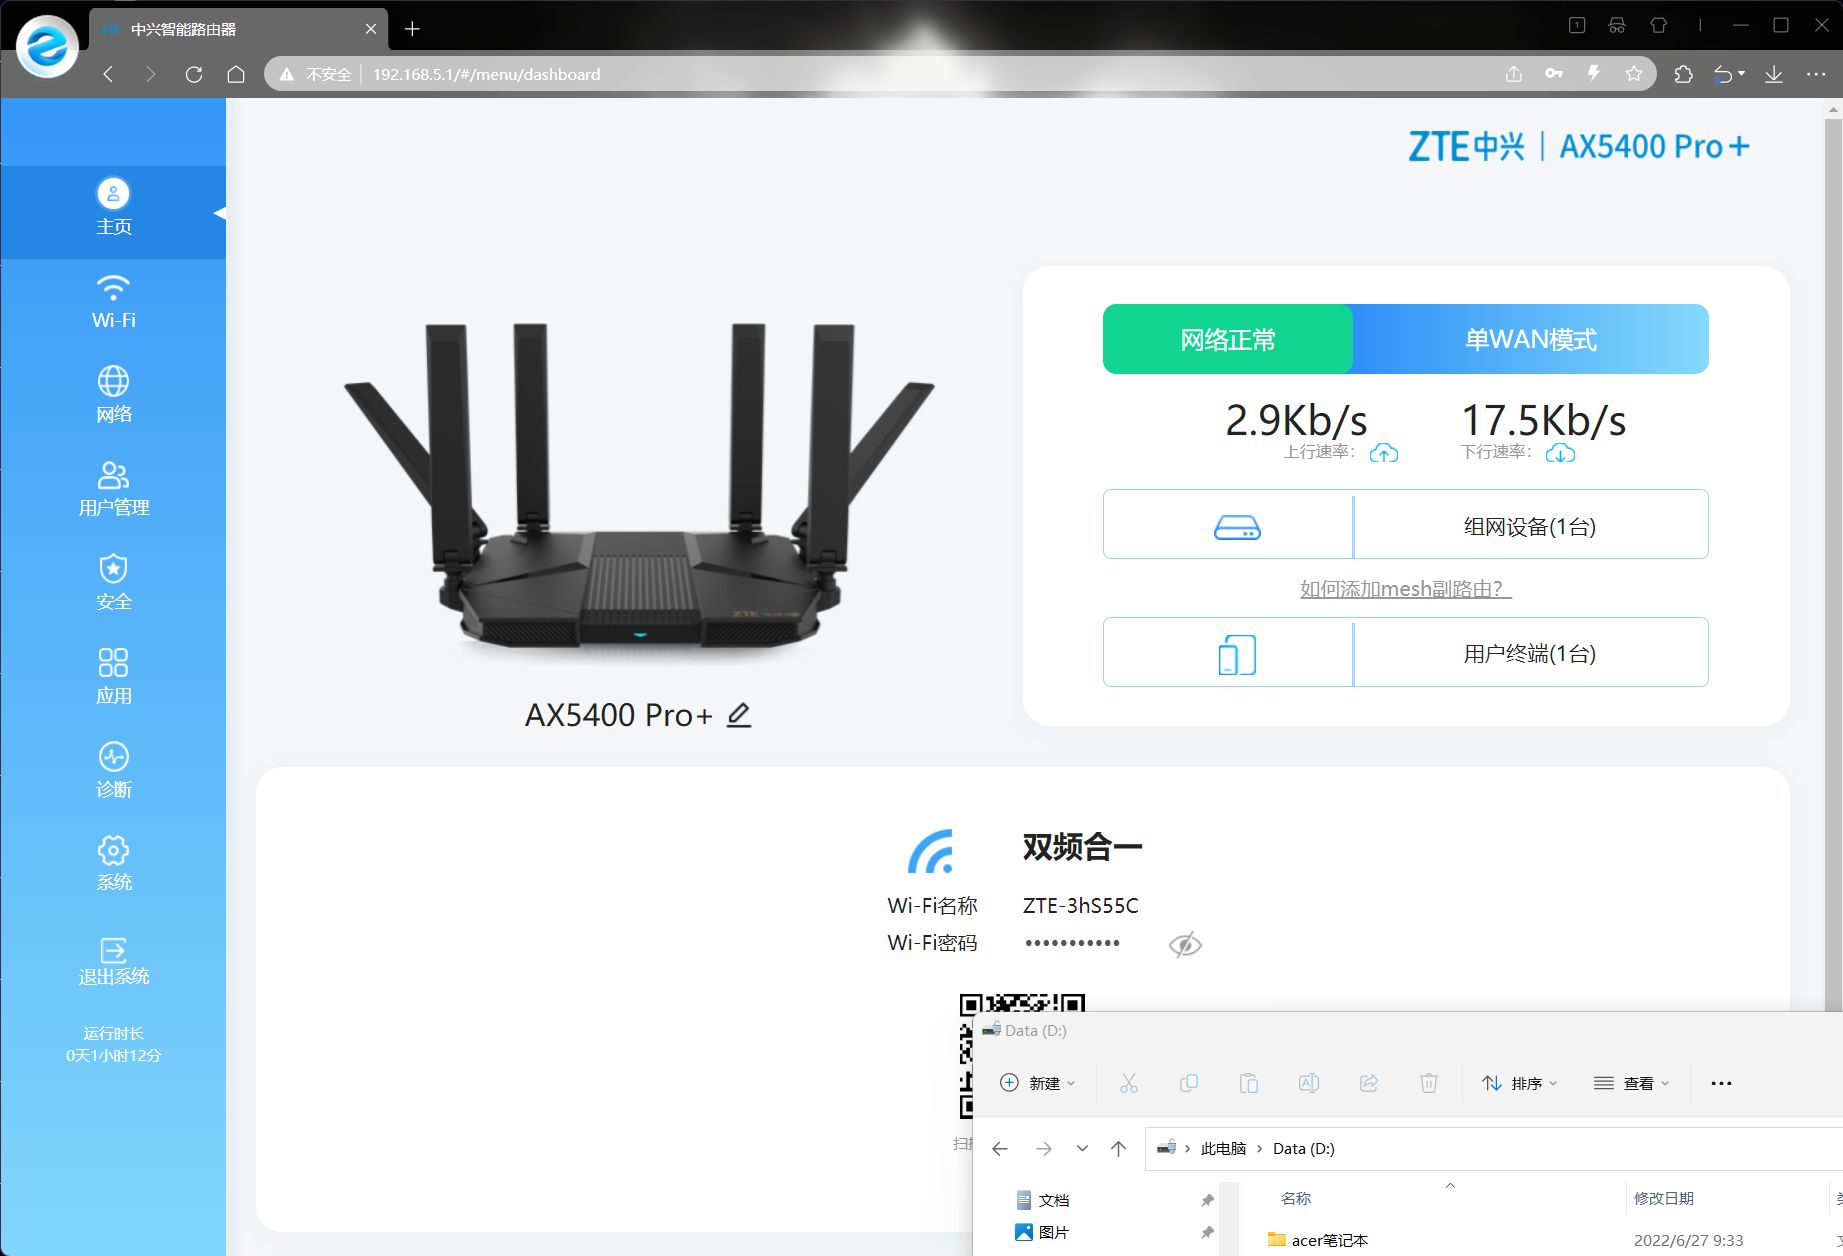Click 退出系统 logout in sidebar
The image size is (1843, 1256).
tap(113, 962)
